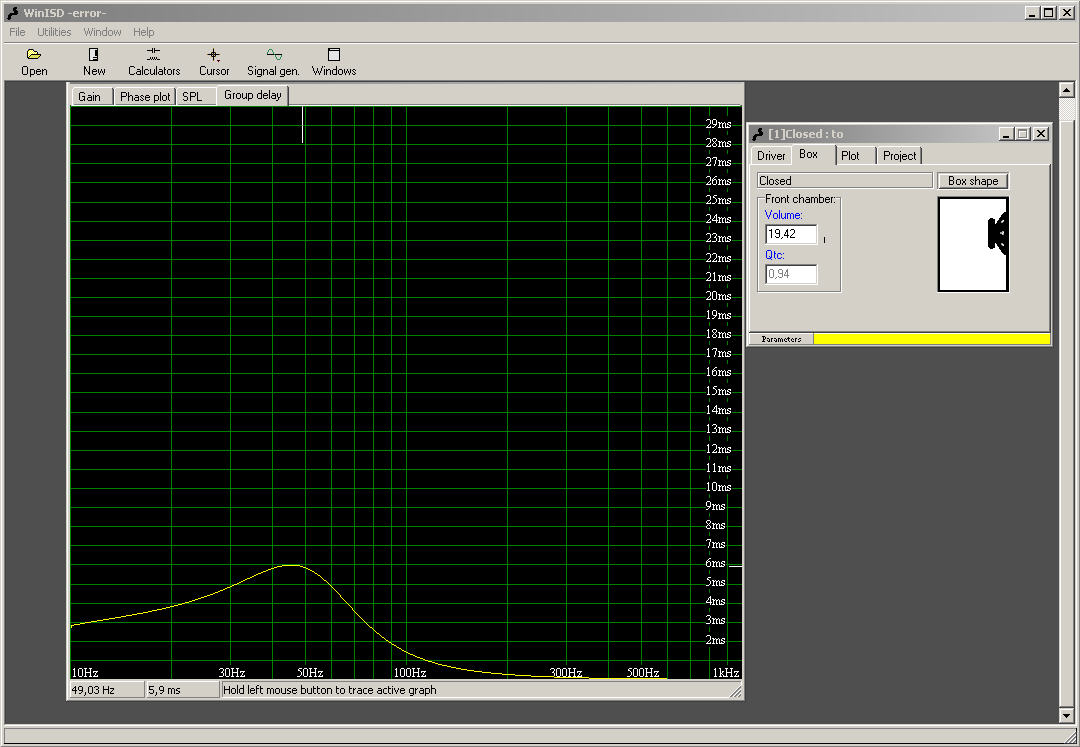Open the Utilities menu
This screenshot has width=1080, height=747.
[54, 32]
